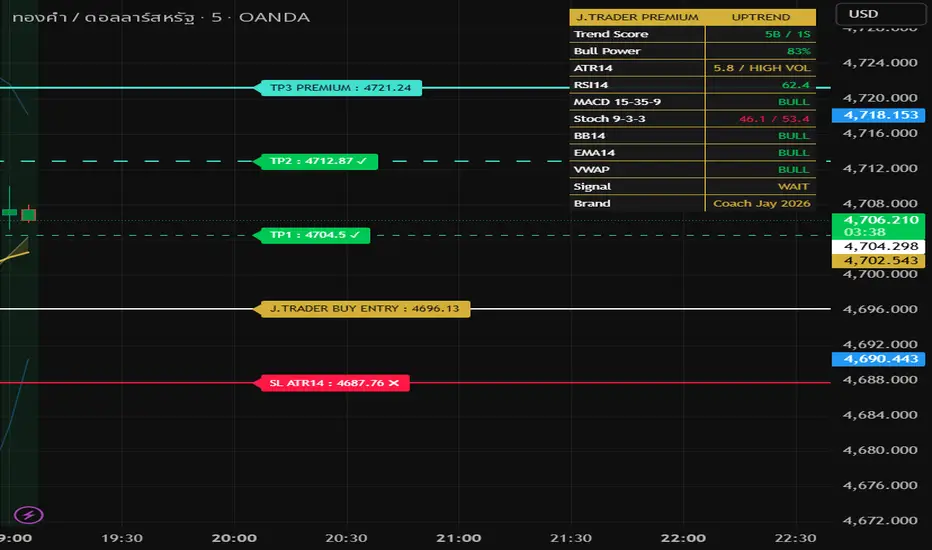
Task: Click the 4,672.000 price axis label
Action: click(x=880, y=520)
